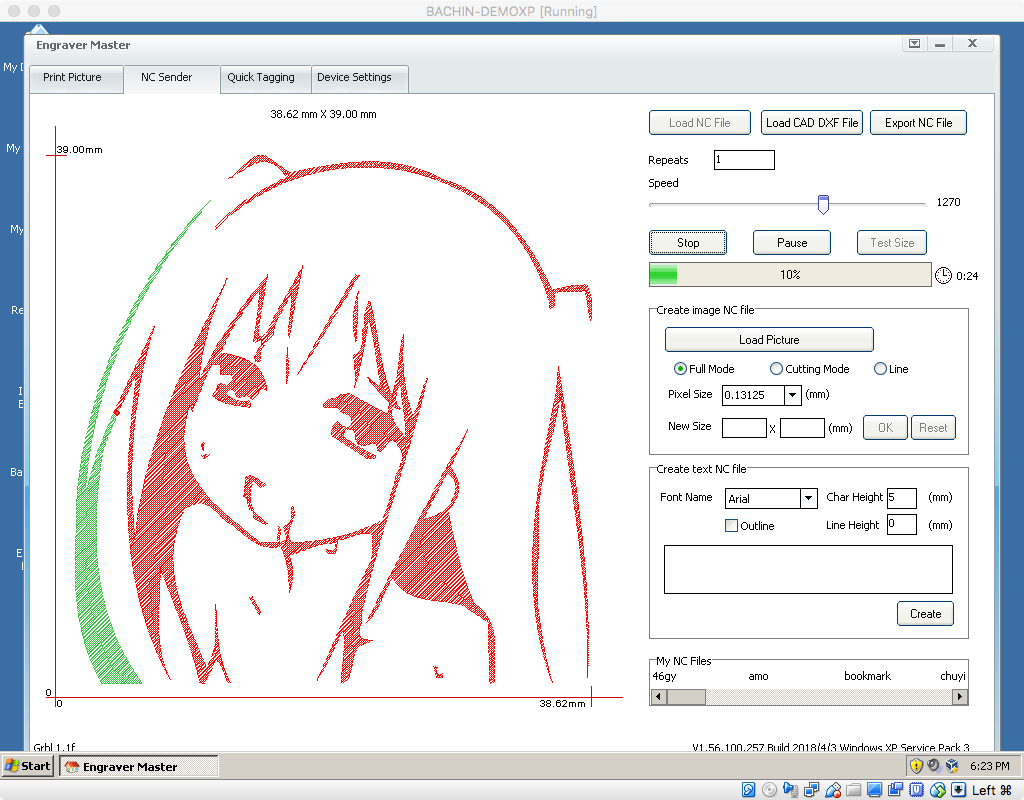The height and width of the screenshot is (800, 1024).
Task: Stop the engraving job
Action: [688, 243]
